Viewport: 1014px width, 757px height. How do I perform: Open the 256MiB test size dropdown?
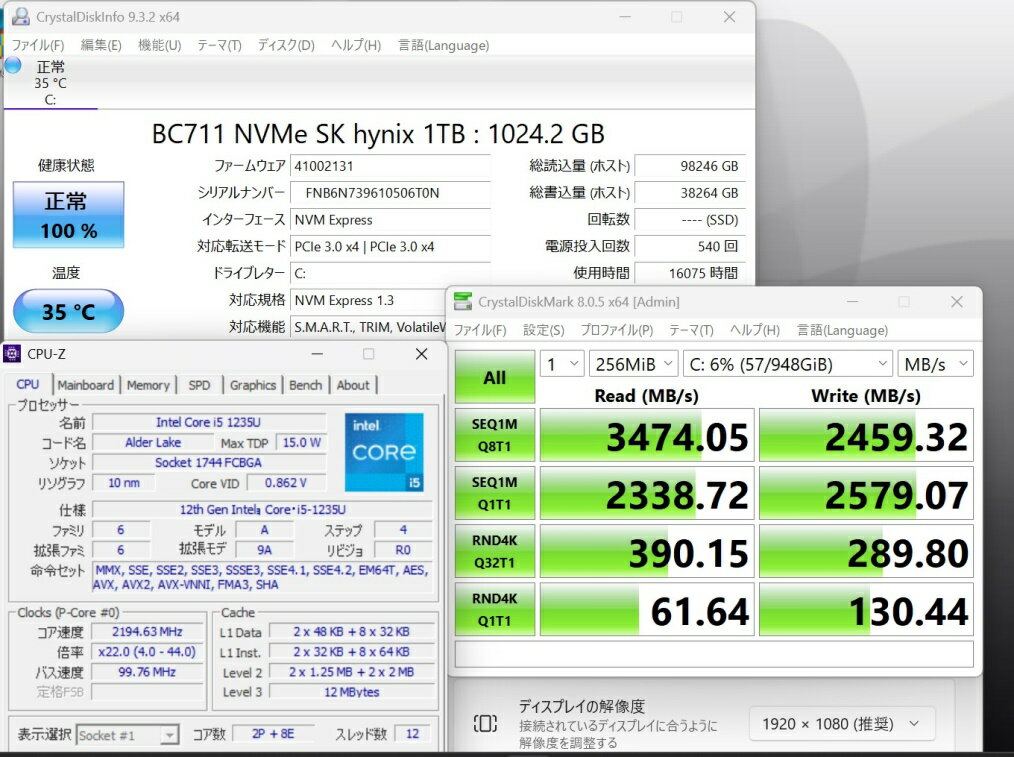[633, 364]
